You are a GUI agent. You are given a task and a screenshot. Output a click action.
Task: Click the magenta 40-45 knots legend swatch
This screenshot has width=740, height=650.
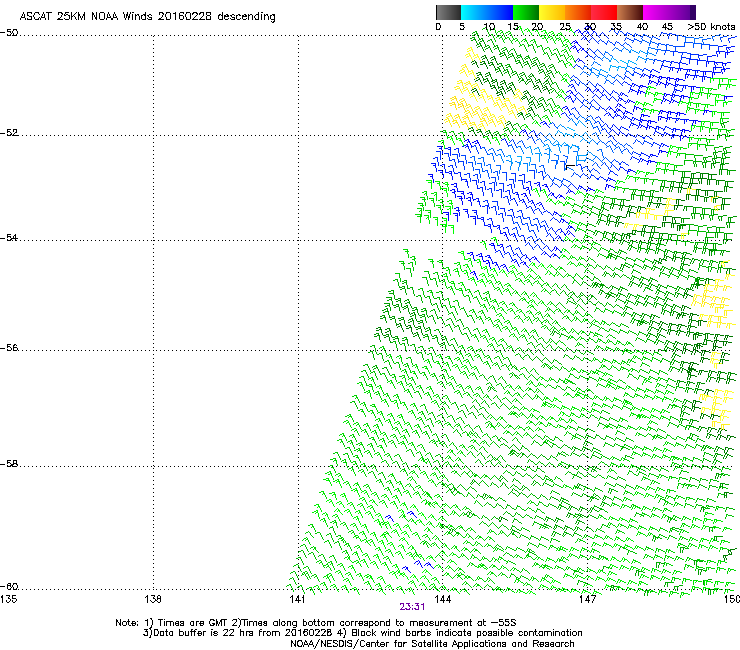(x=656, y=12)
